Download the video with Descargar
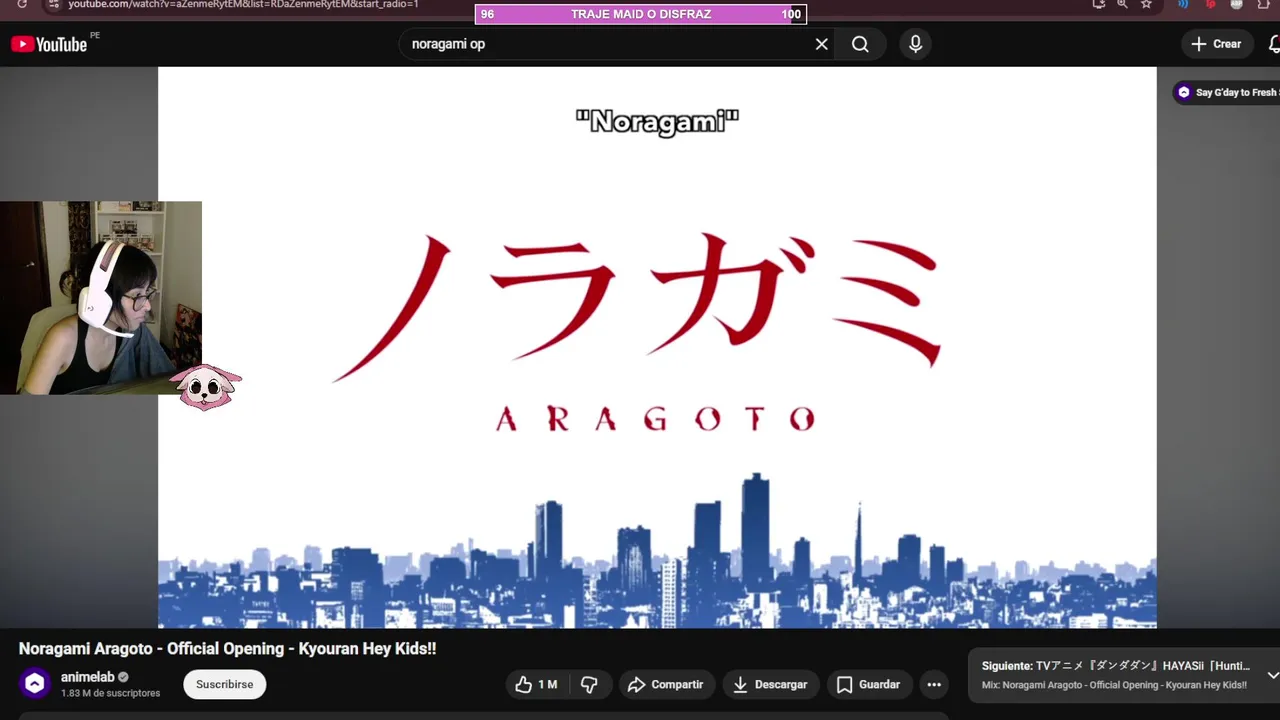The image size is (1280, 720). 771,685
